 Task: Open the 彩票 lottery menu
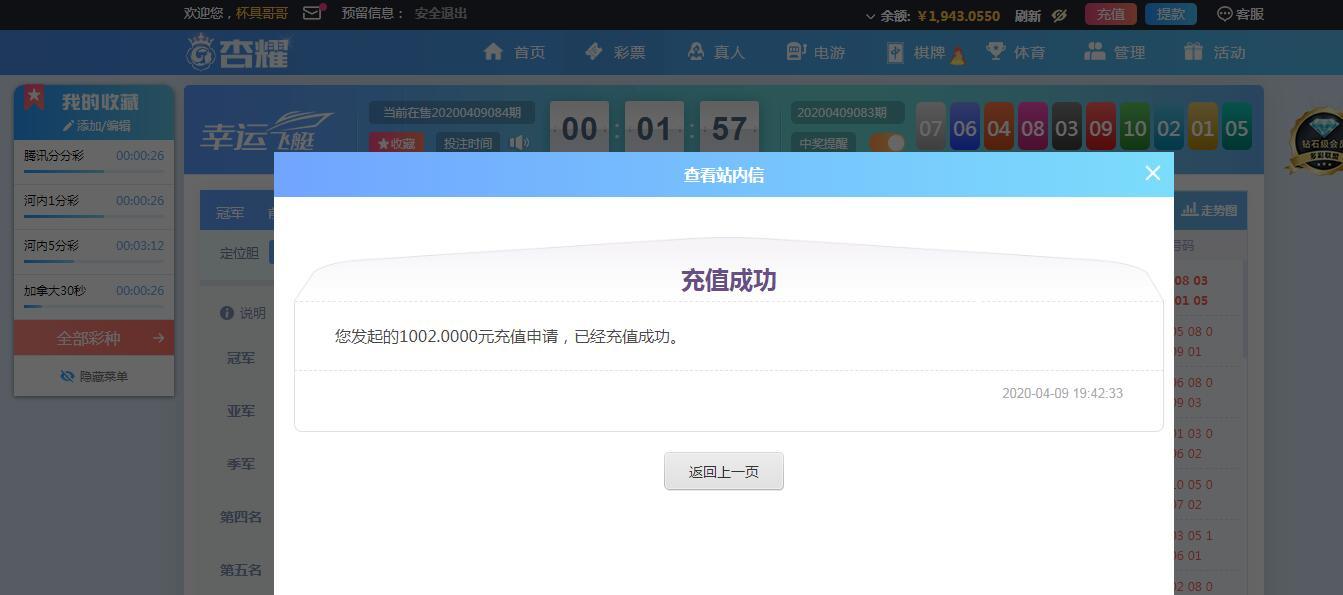point(615,52)
